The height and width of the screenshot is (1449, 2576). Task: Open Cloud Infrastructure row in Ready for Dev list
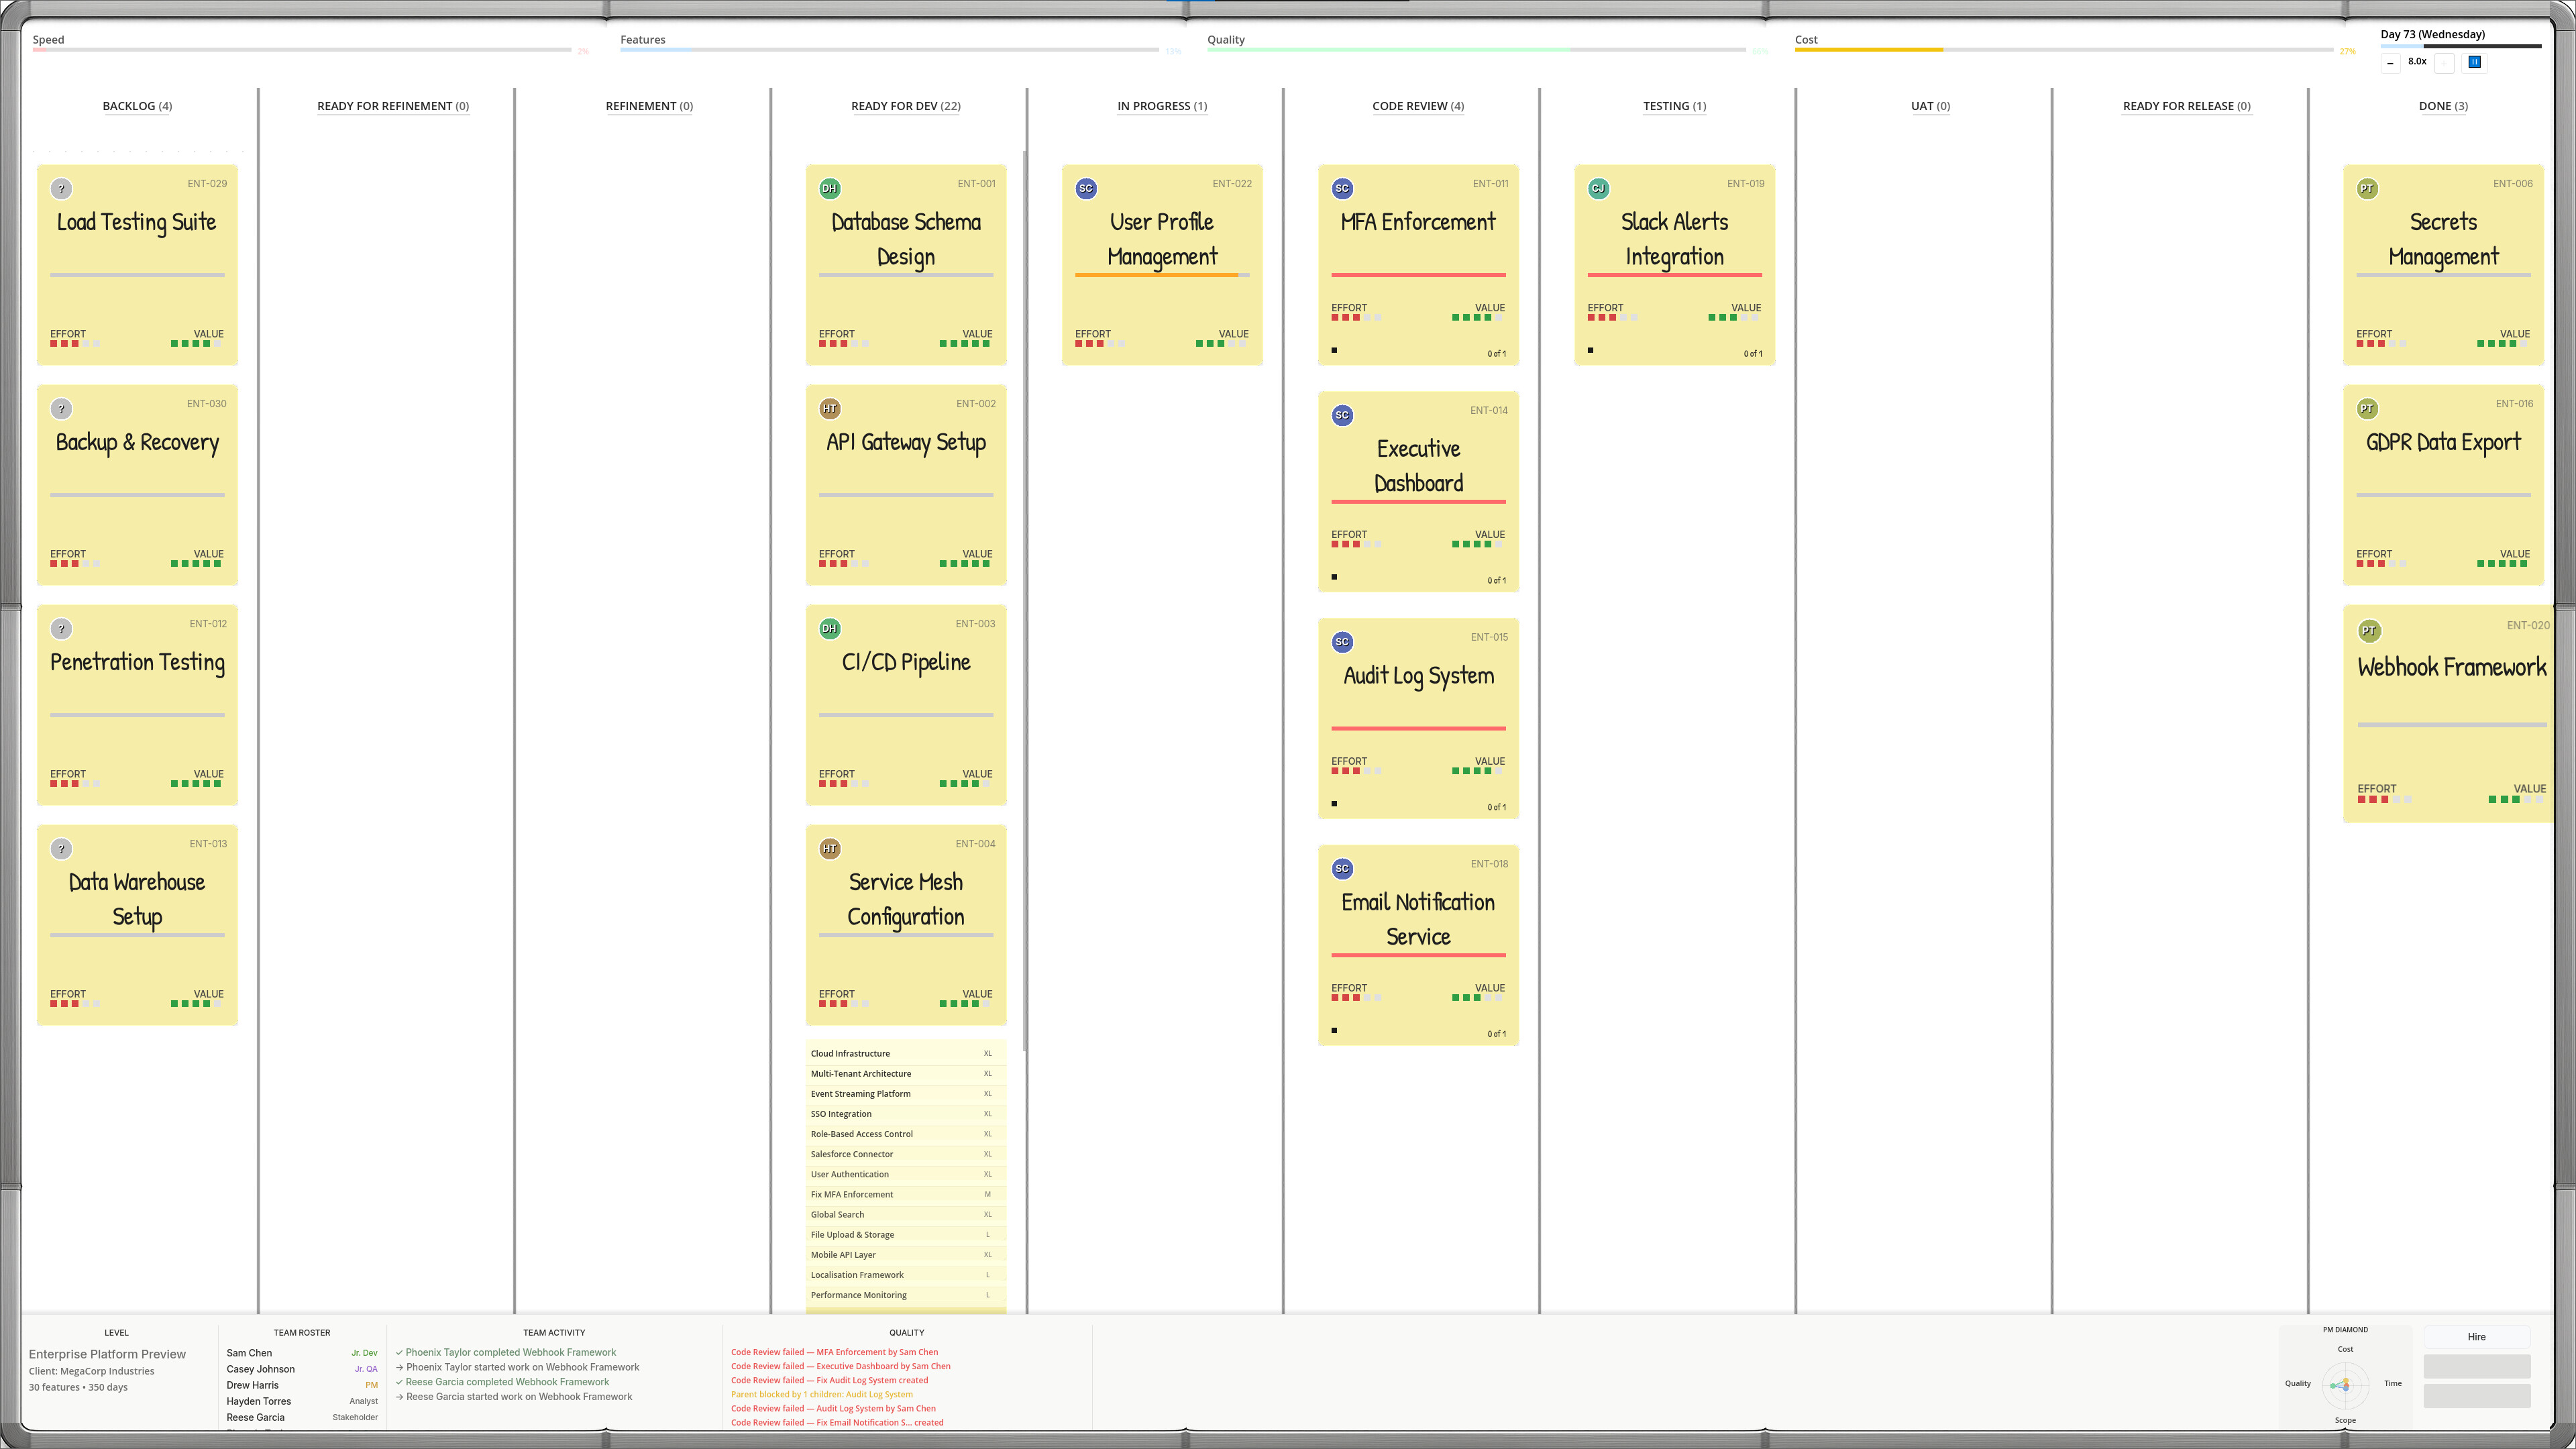[905, 1053]
